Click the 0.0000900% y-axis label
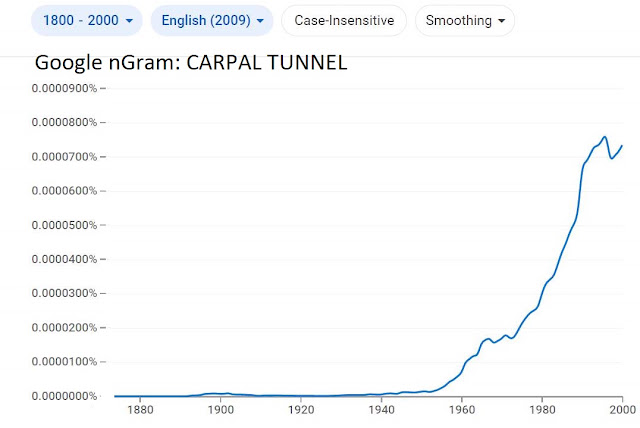 (x=64, y=88)
